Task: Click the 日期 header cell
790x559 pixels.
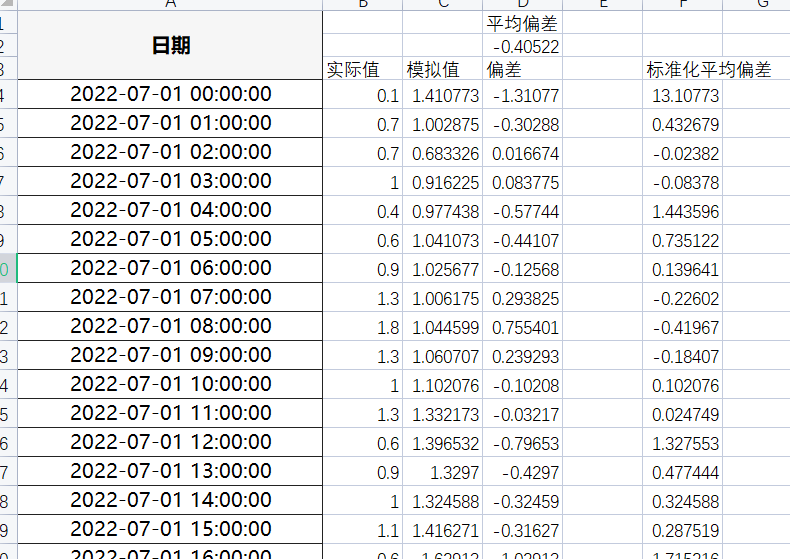Action: pyautogui.click(x=170, y=46)
